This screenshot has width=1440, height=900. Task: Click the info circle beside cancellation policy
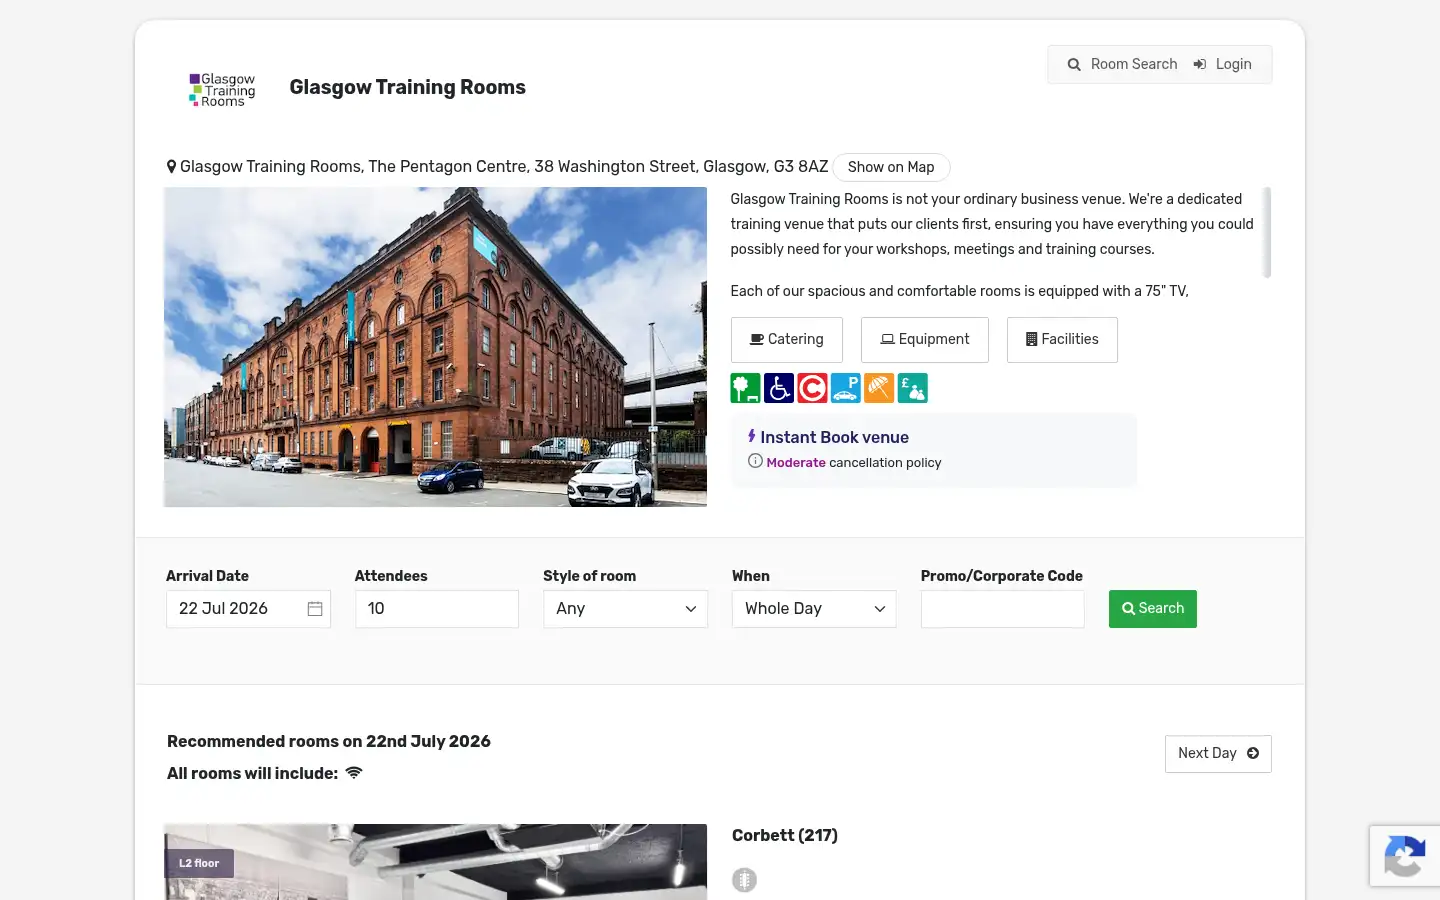click(755, 461)
